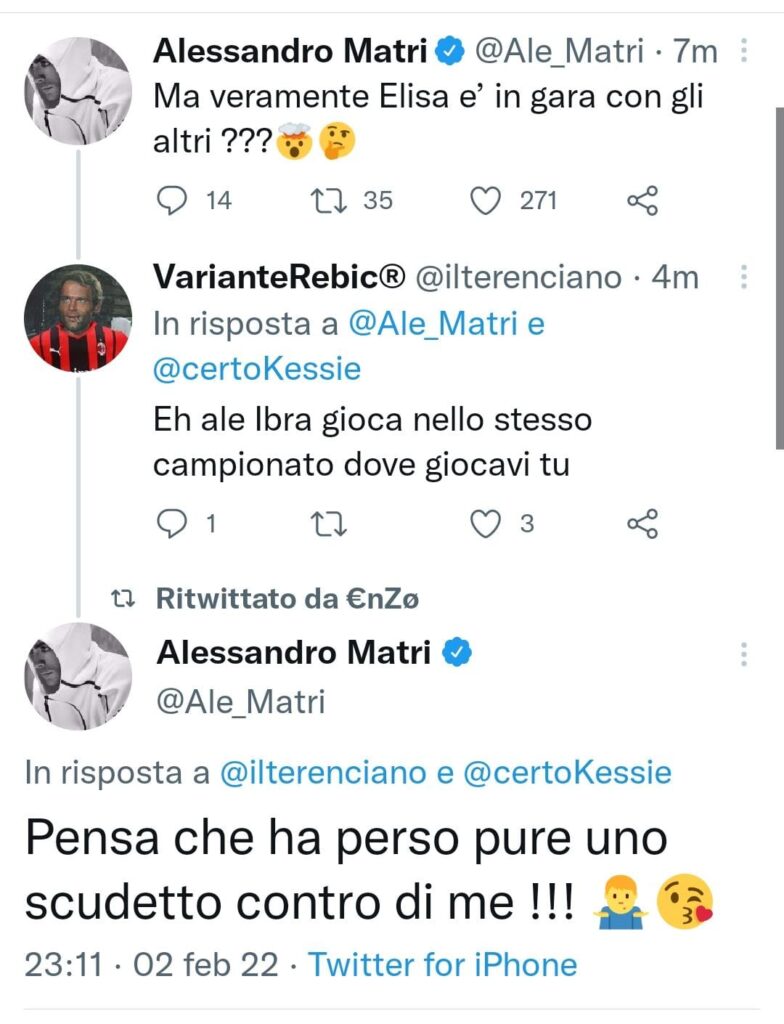Share VarianteRebic's reply tweet
The image size is (784, 1024).
tap(642, 523)
